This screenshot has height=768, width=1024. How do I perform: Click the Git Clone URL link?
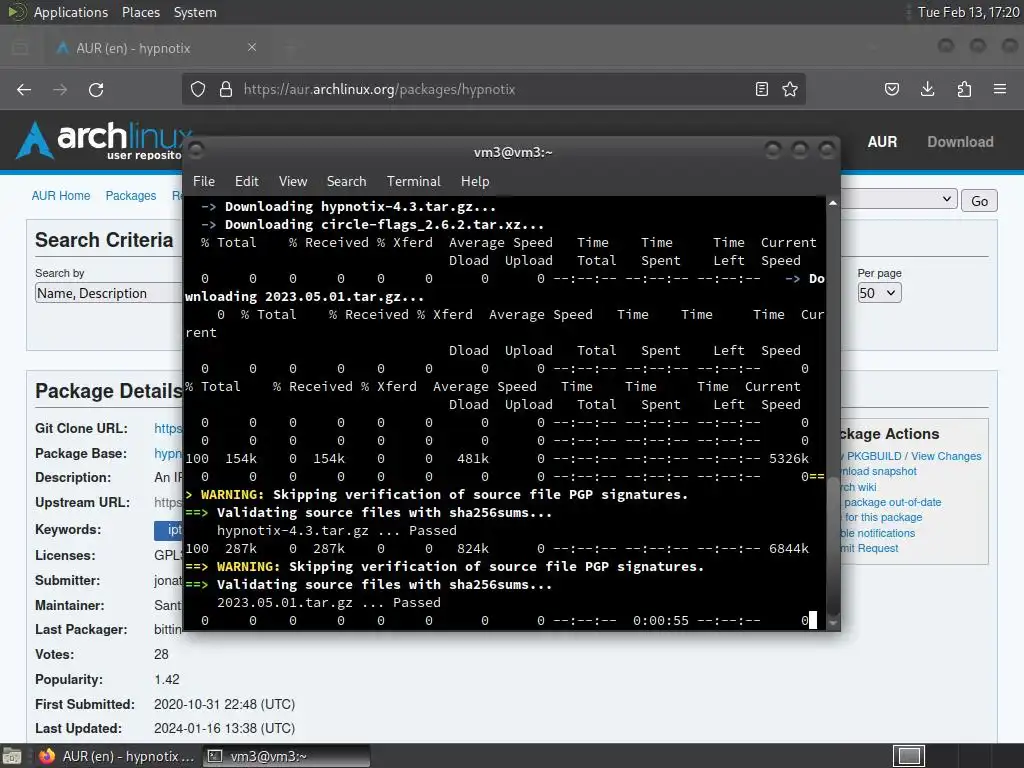coord(168,428)
